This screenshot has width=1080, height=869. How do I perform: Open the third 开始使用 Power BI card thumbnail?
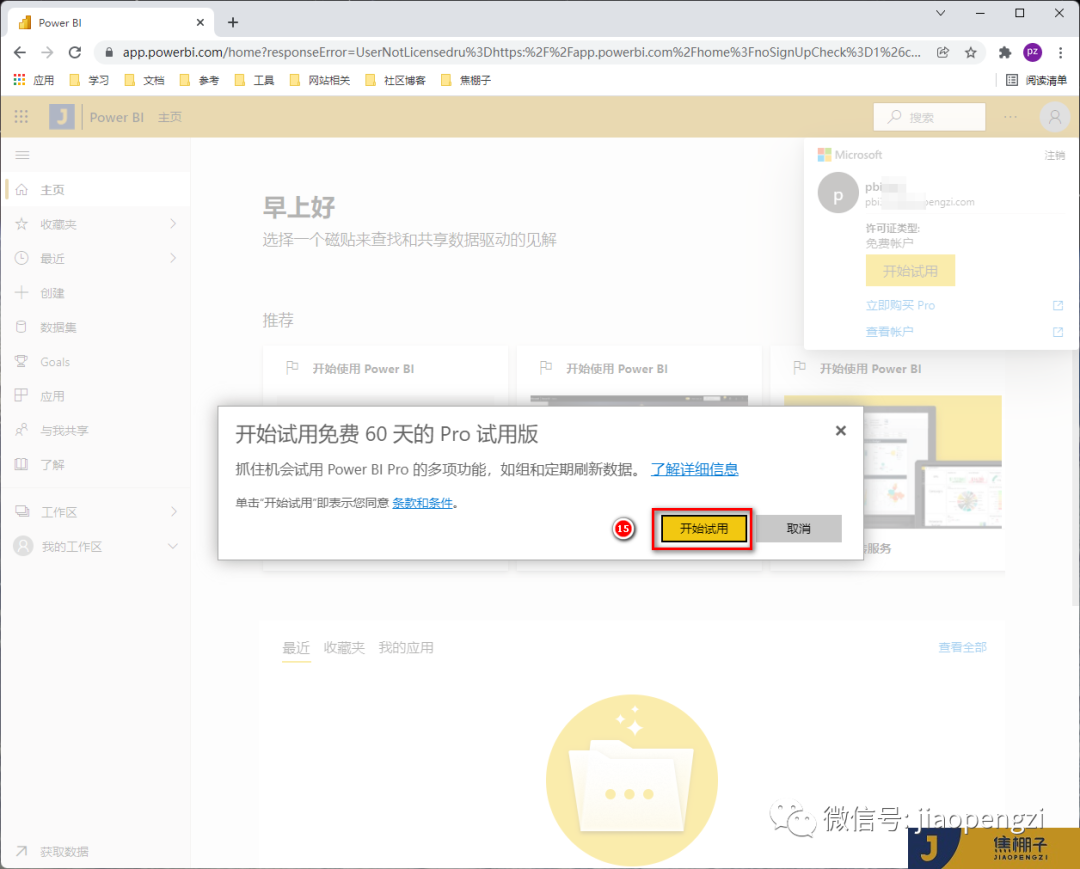(893, 461)
